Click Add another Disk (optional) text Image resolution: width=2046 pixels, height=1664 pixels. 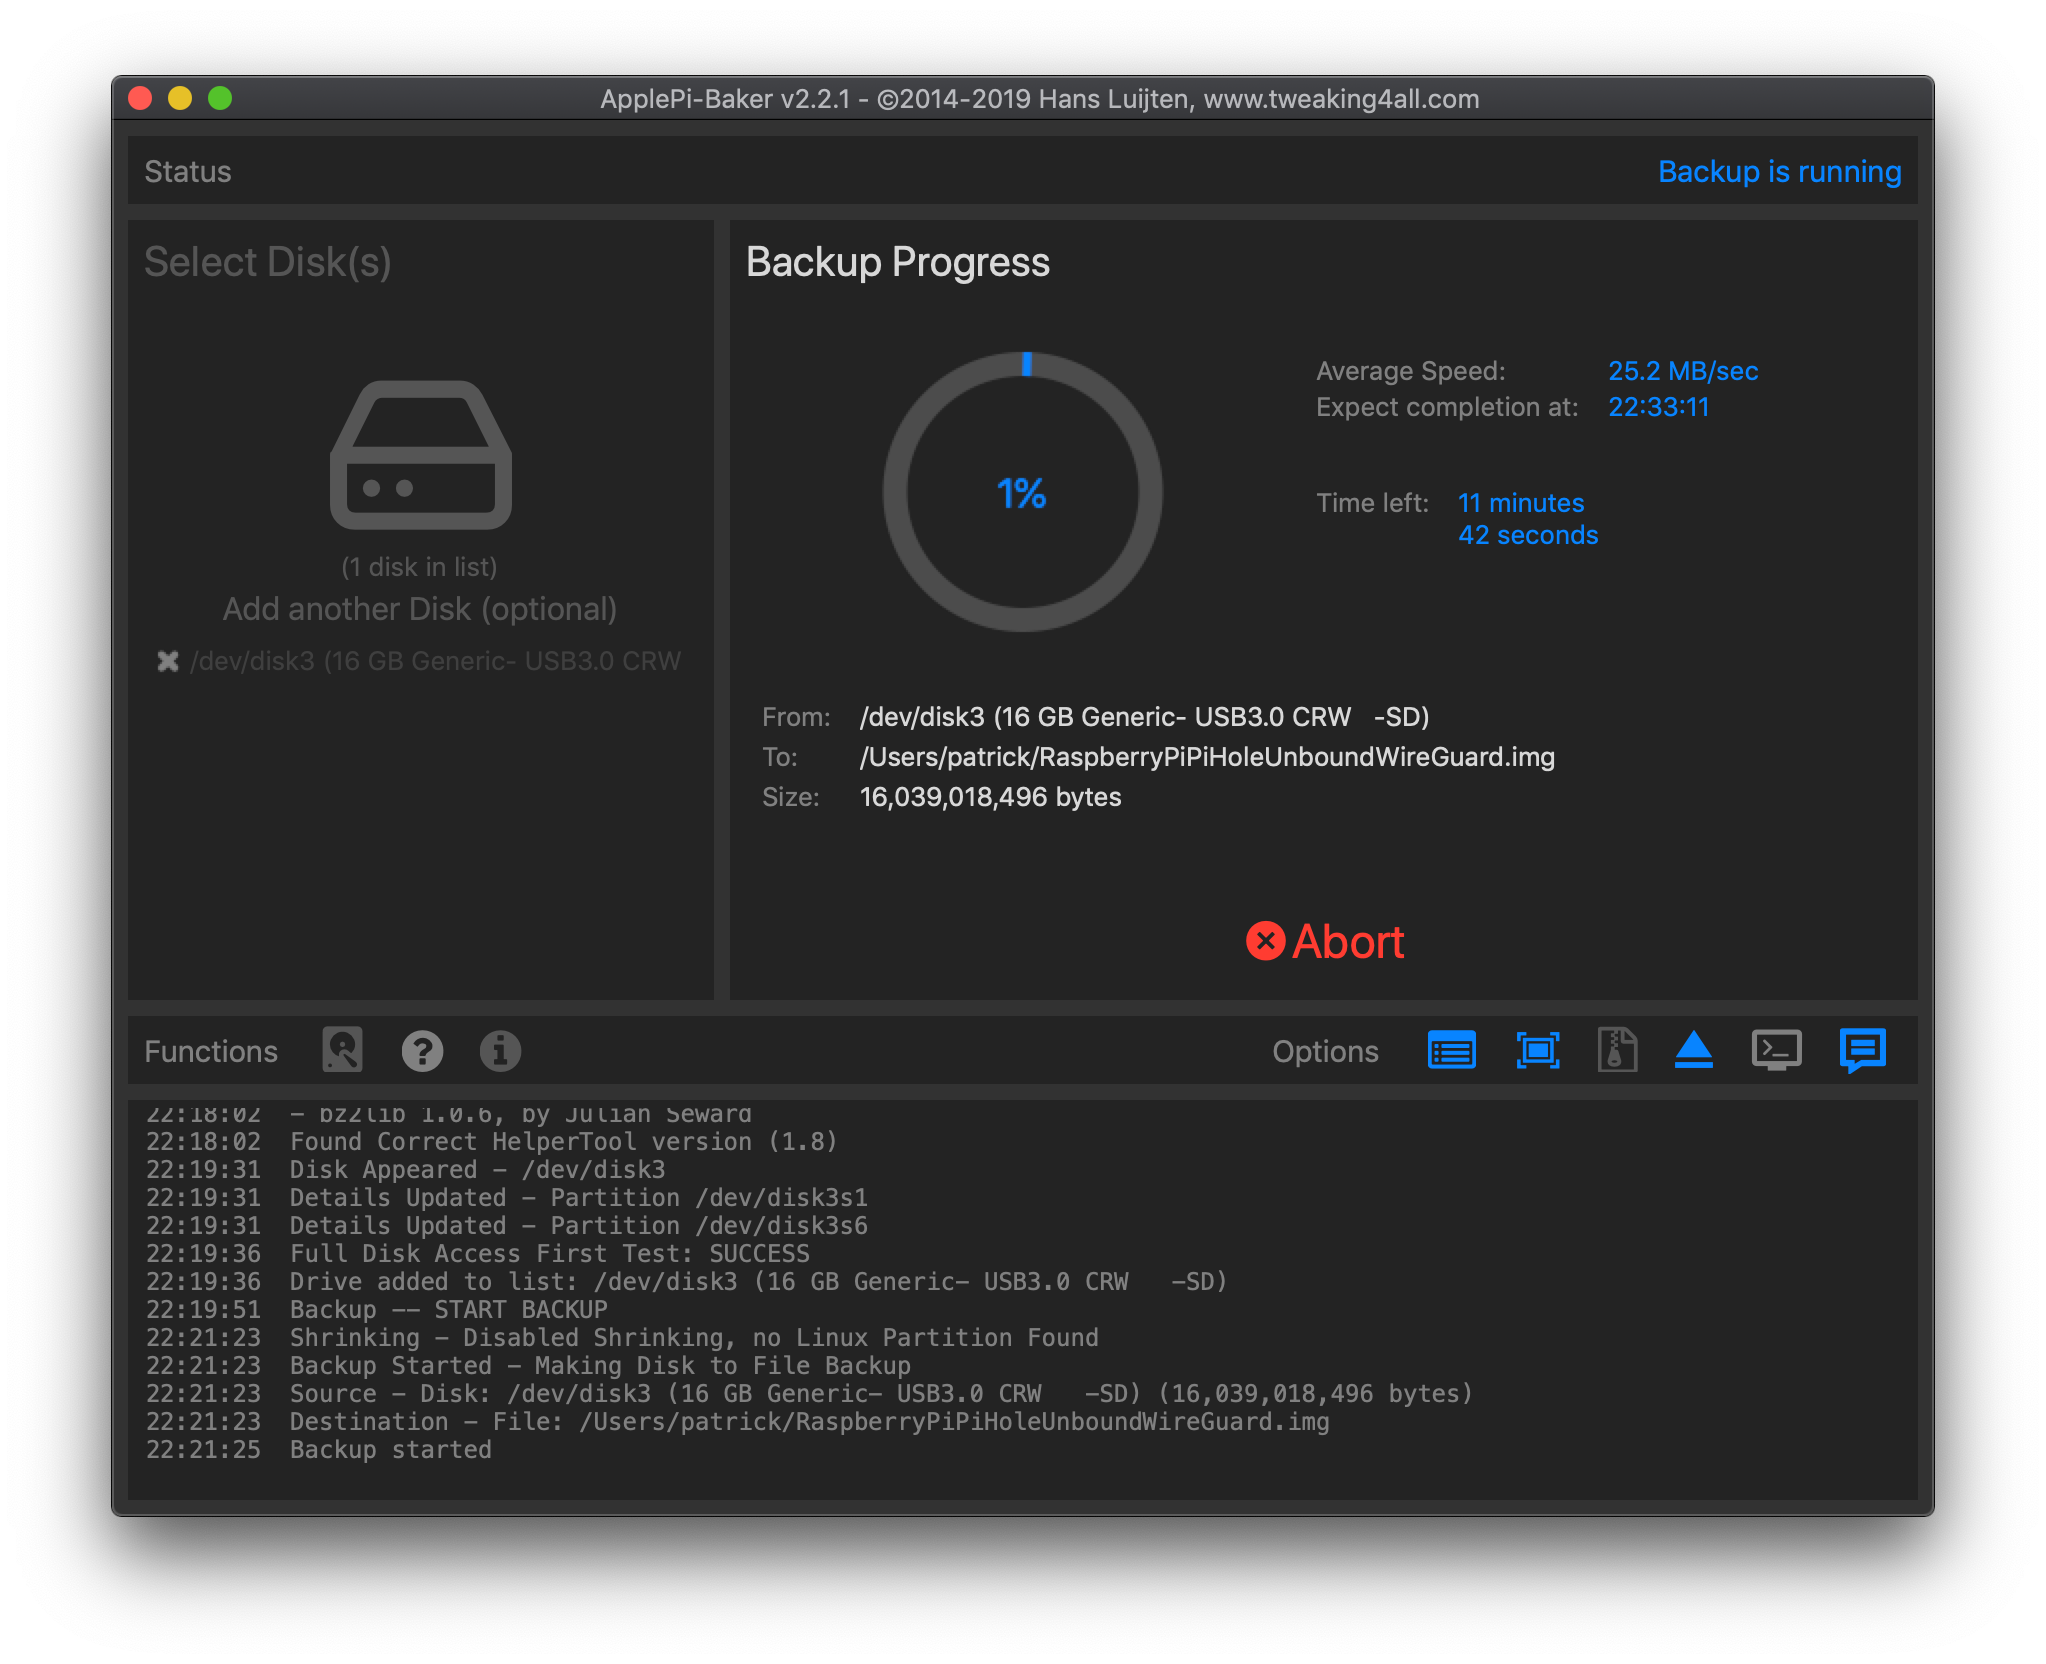(x=420, y=609)
